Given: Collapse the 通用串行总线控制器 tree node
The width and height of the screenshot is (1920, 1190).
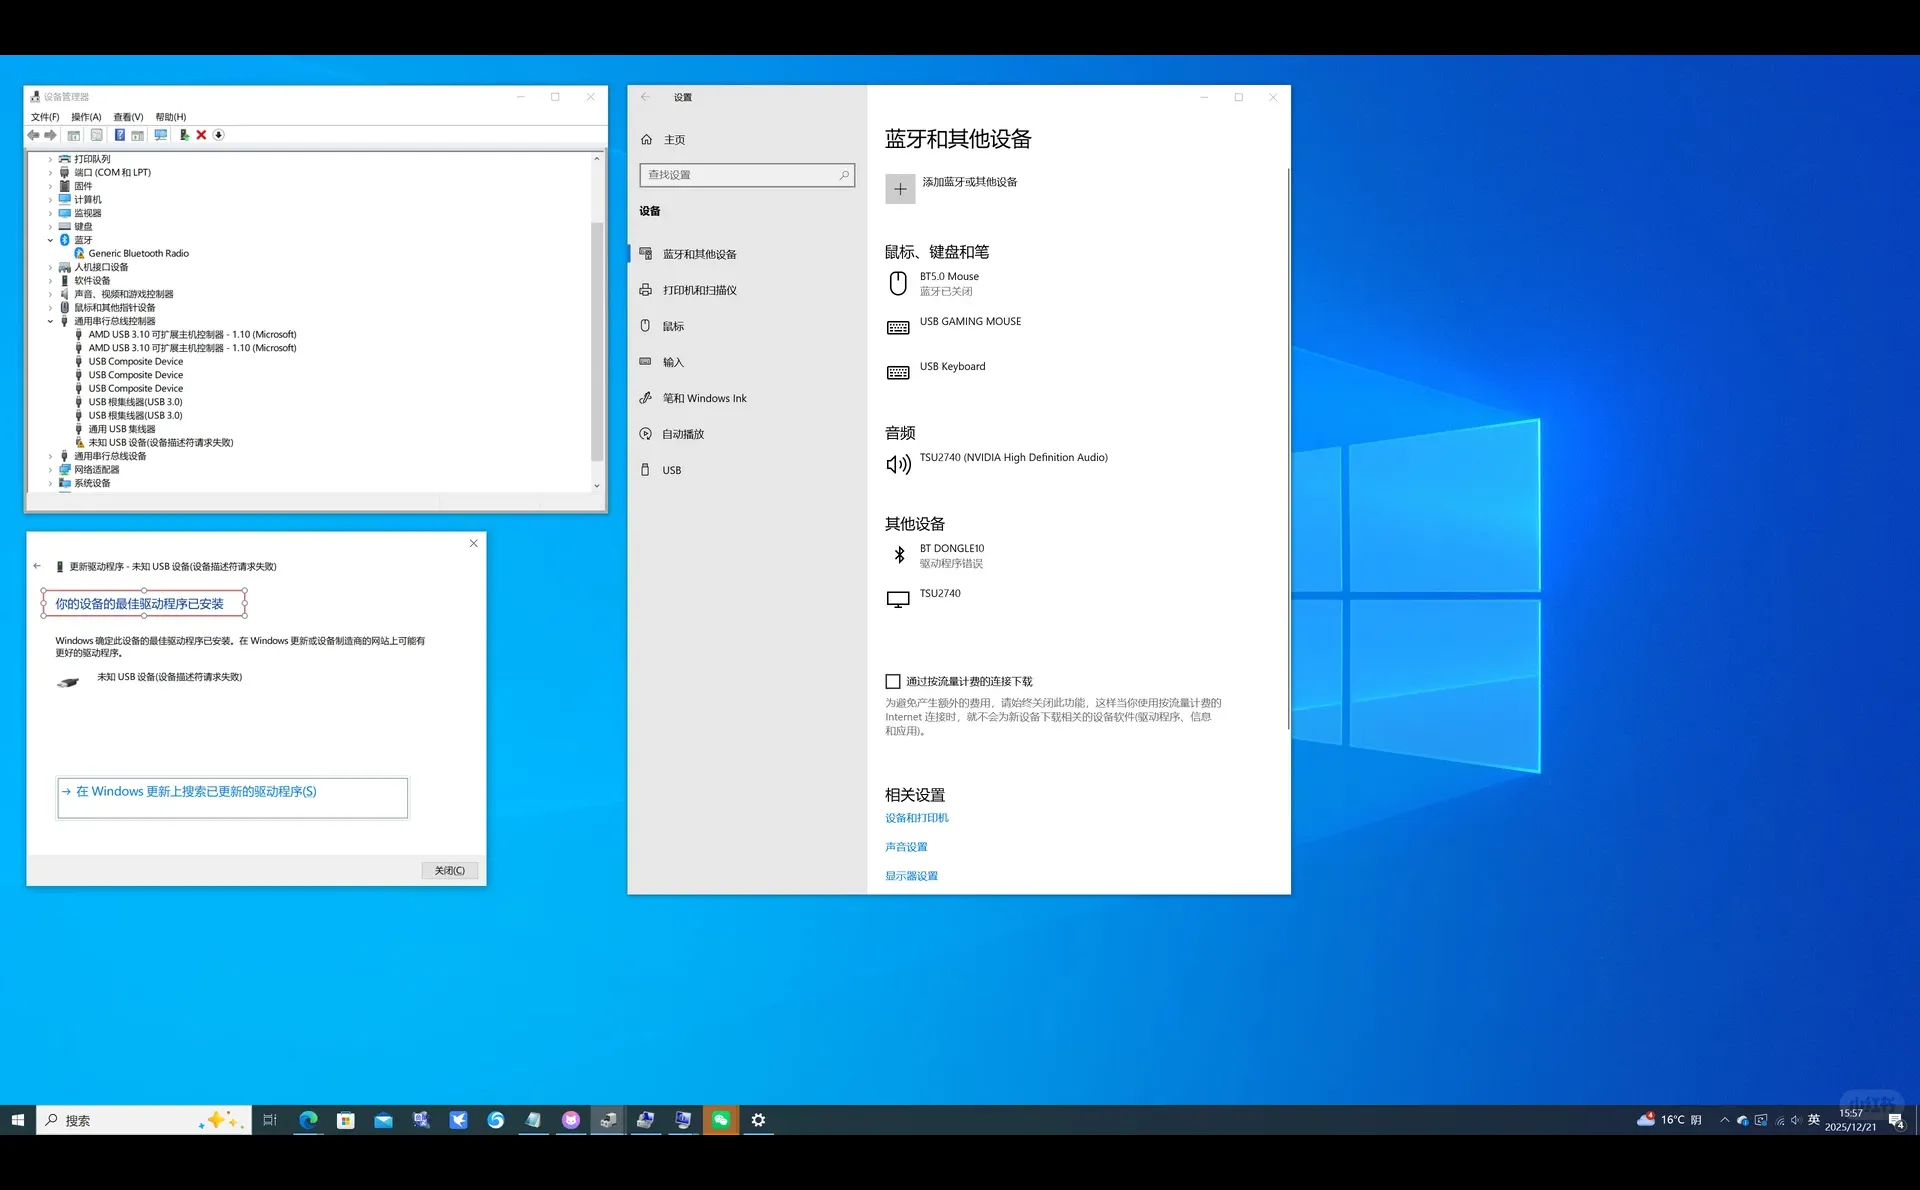Looking at the screenshot, I should pyautogui.click(x=50, y=321).
